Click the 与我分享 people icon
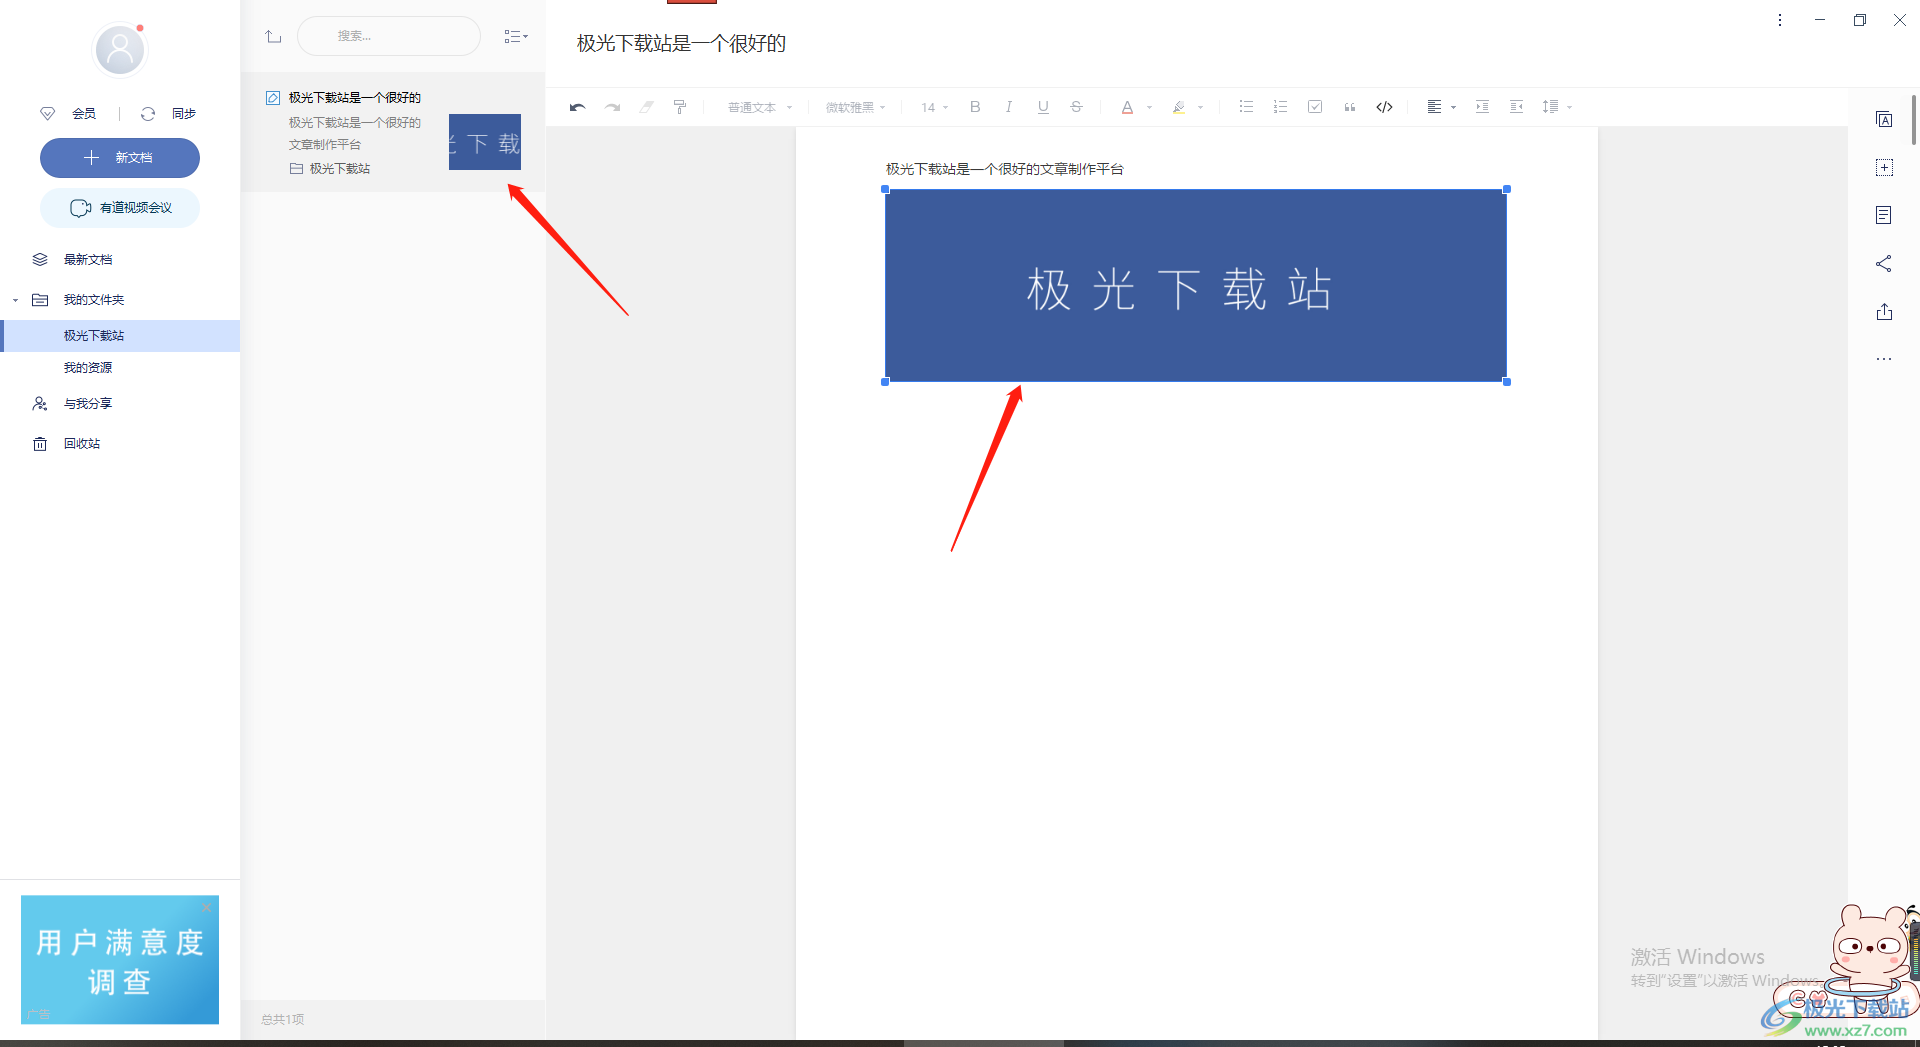 click(x=40, y=404)
